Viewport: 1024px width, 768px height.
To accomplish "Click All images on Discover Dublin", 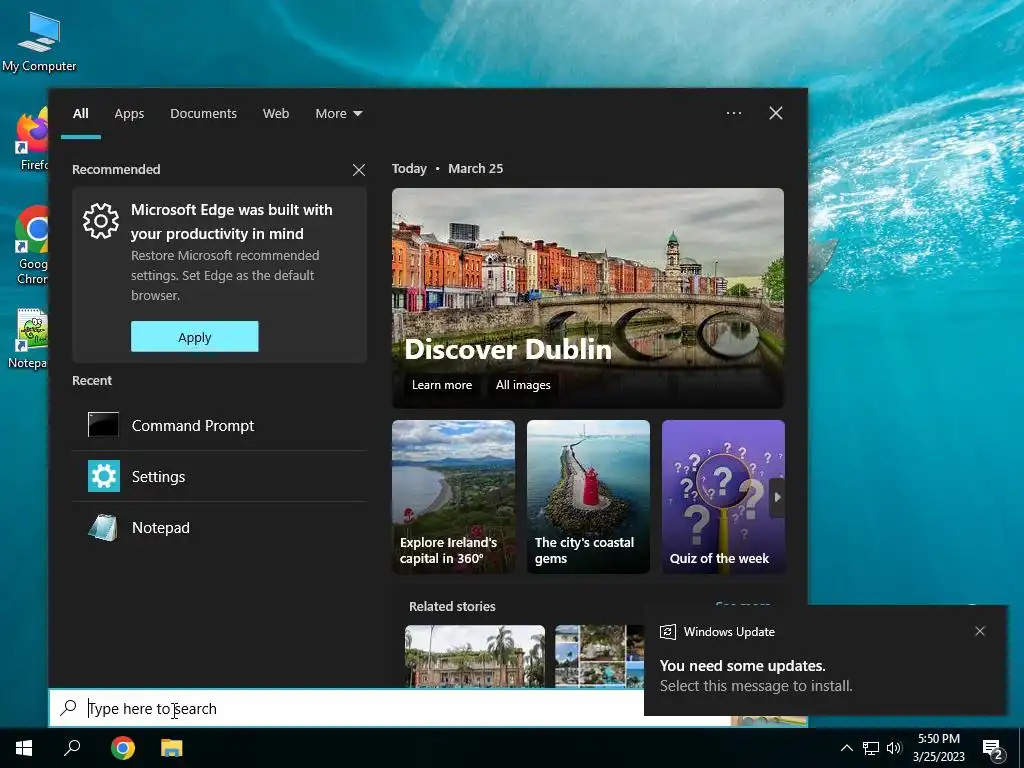I will (523, 385).
